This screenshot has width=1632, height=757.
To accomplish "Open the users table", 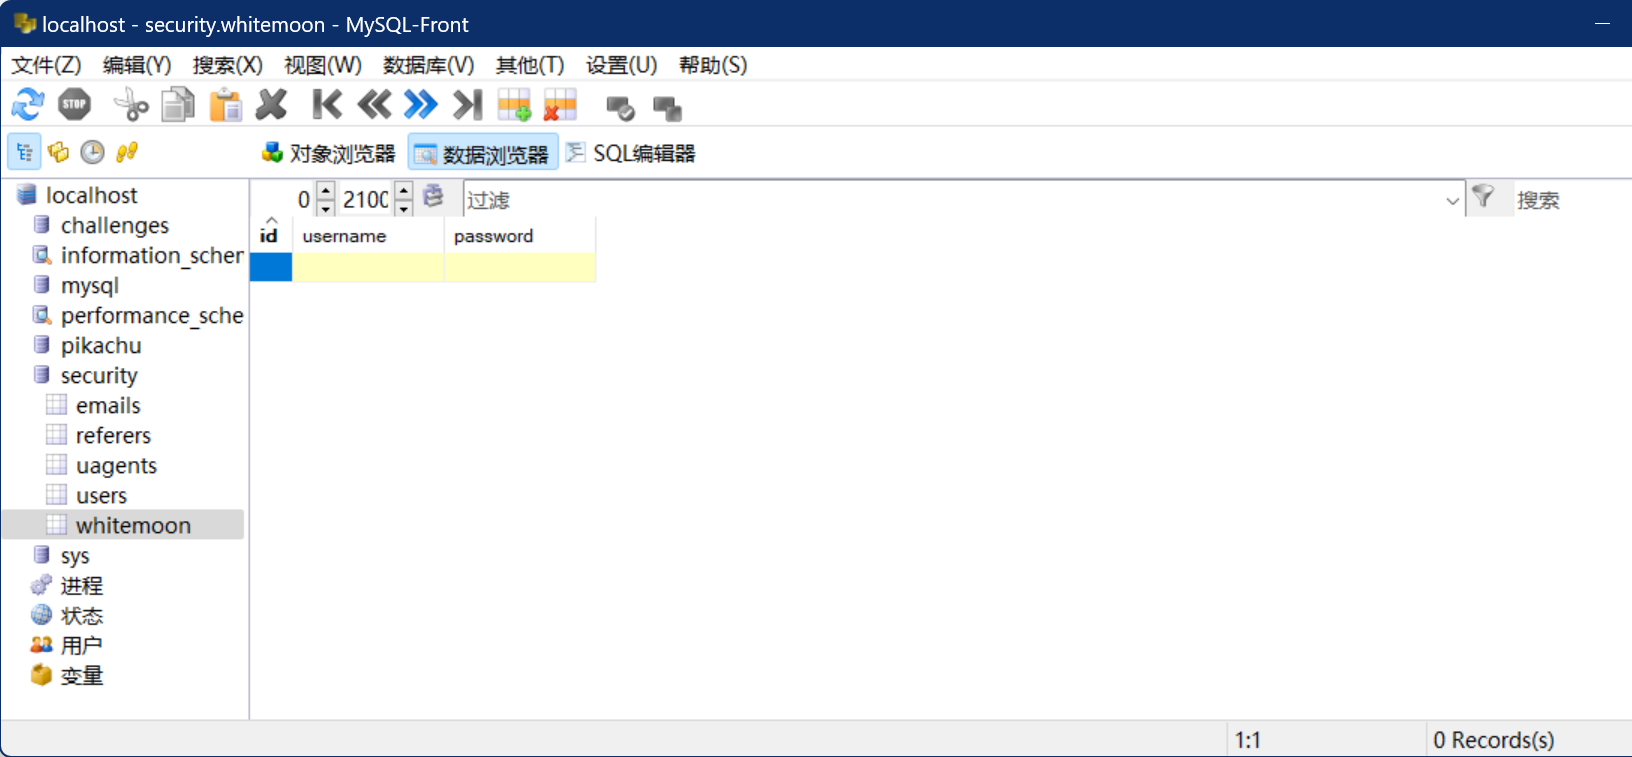I will pos(101,495).
